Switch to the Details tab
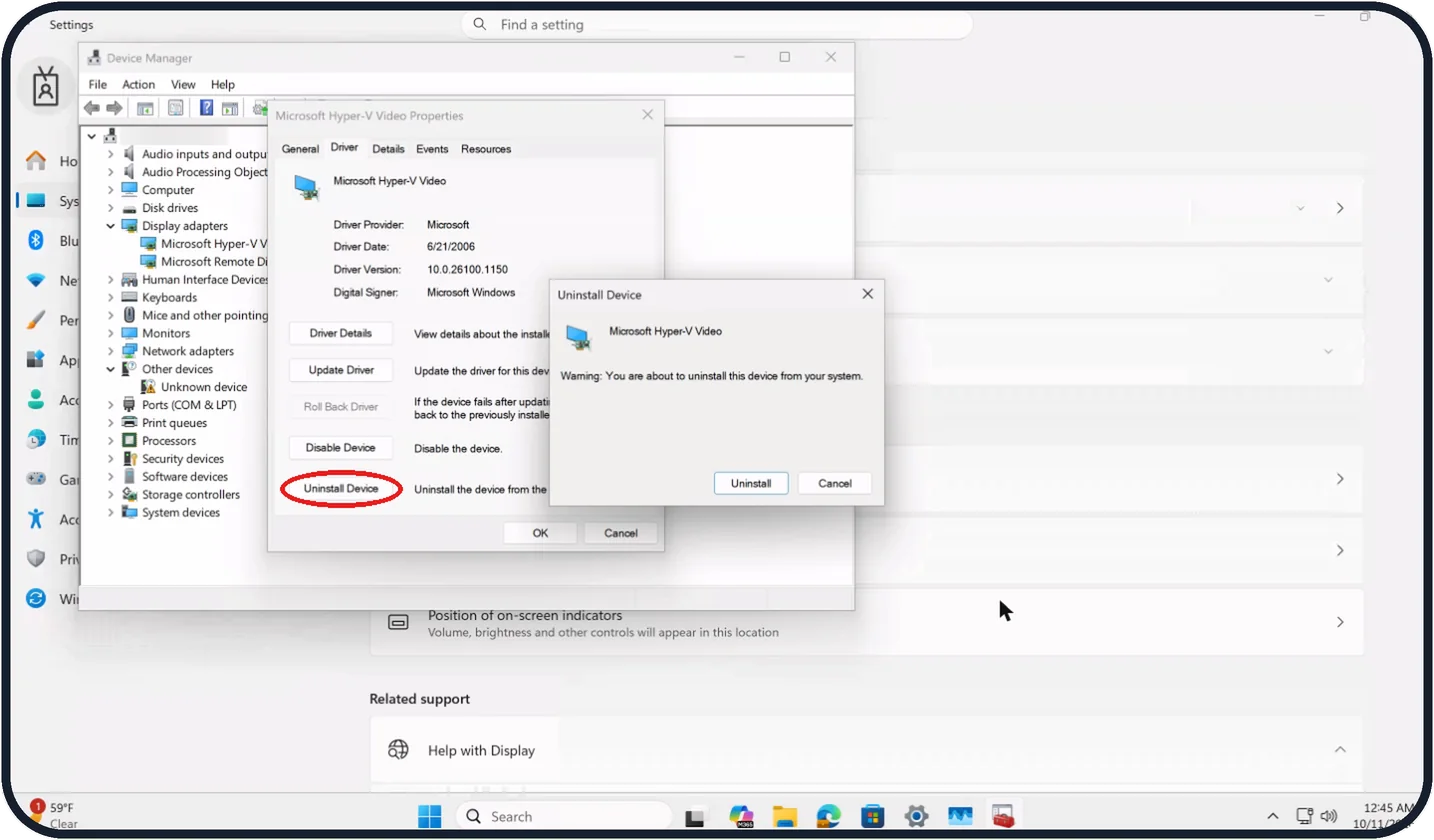 pos(388,149)
